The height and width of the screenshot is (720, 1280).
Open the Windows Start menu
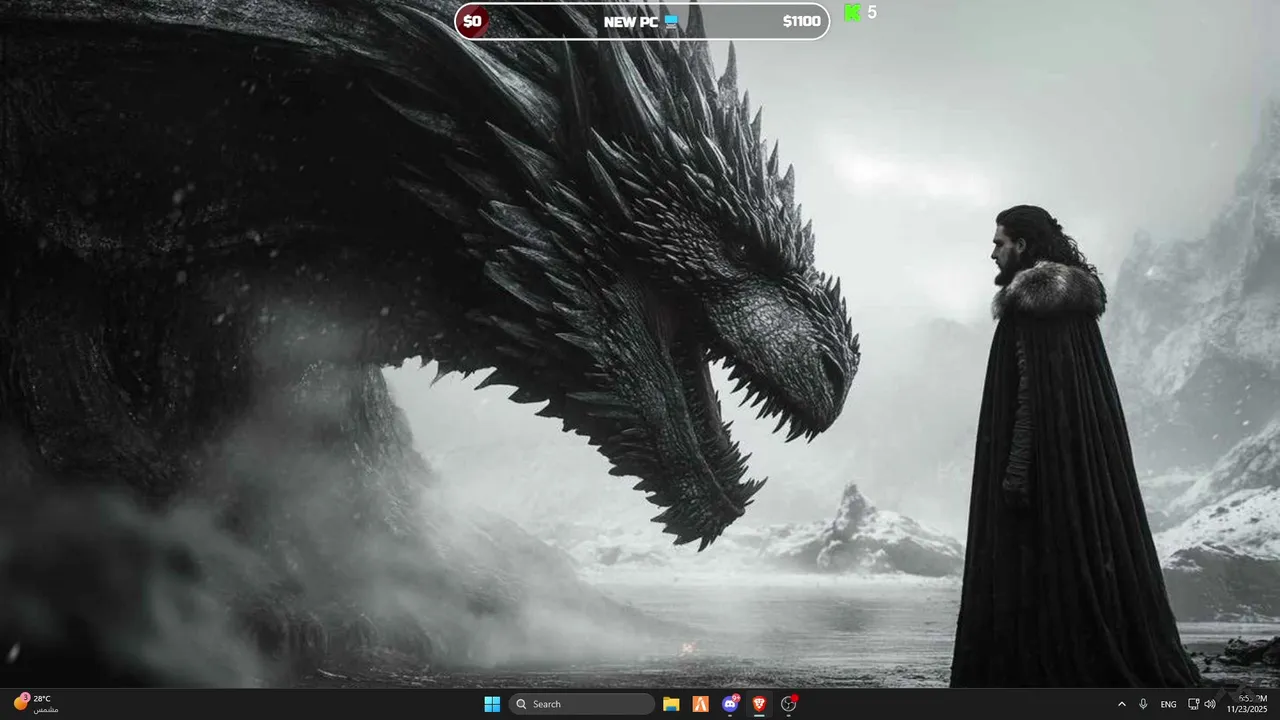(x=492, y=704)
